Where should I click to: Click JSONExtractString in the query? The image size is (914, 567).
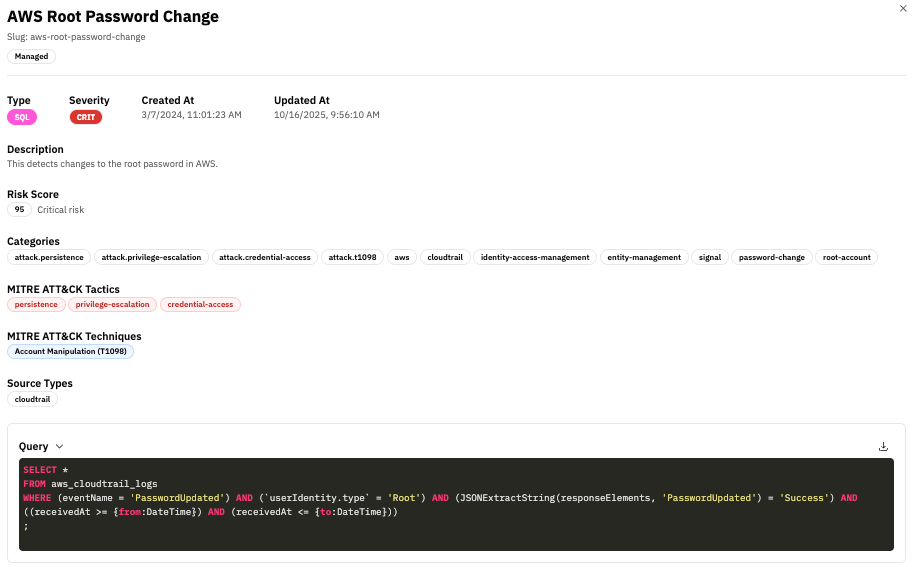506,498
